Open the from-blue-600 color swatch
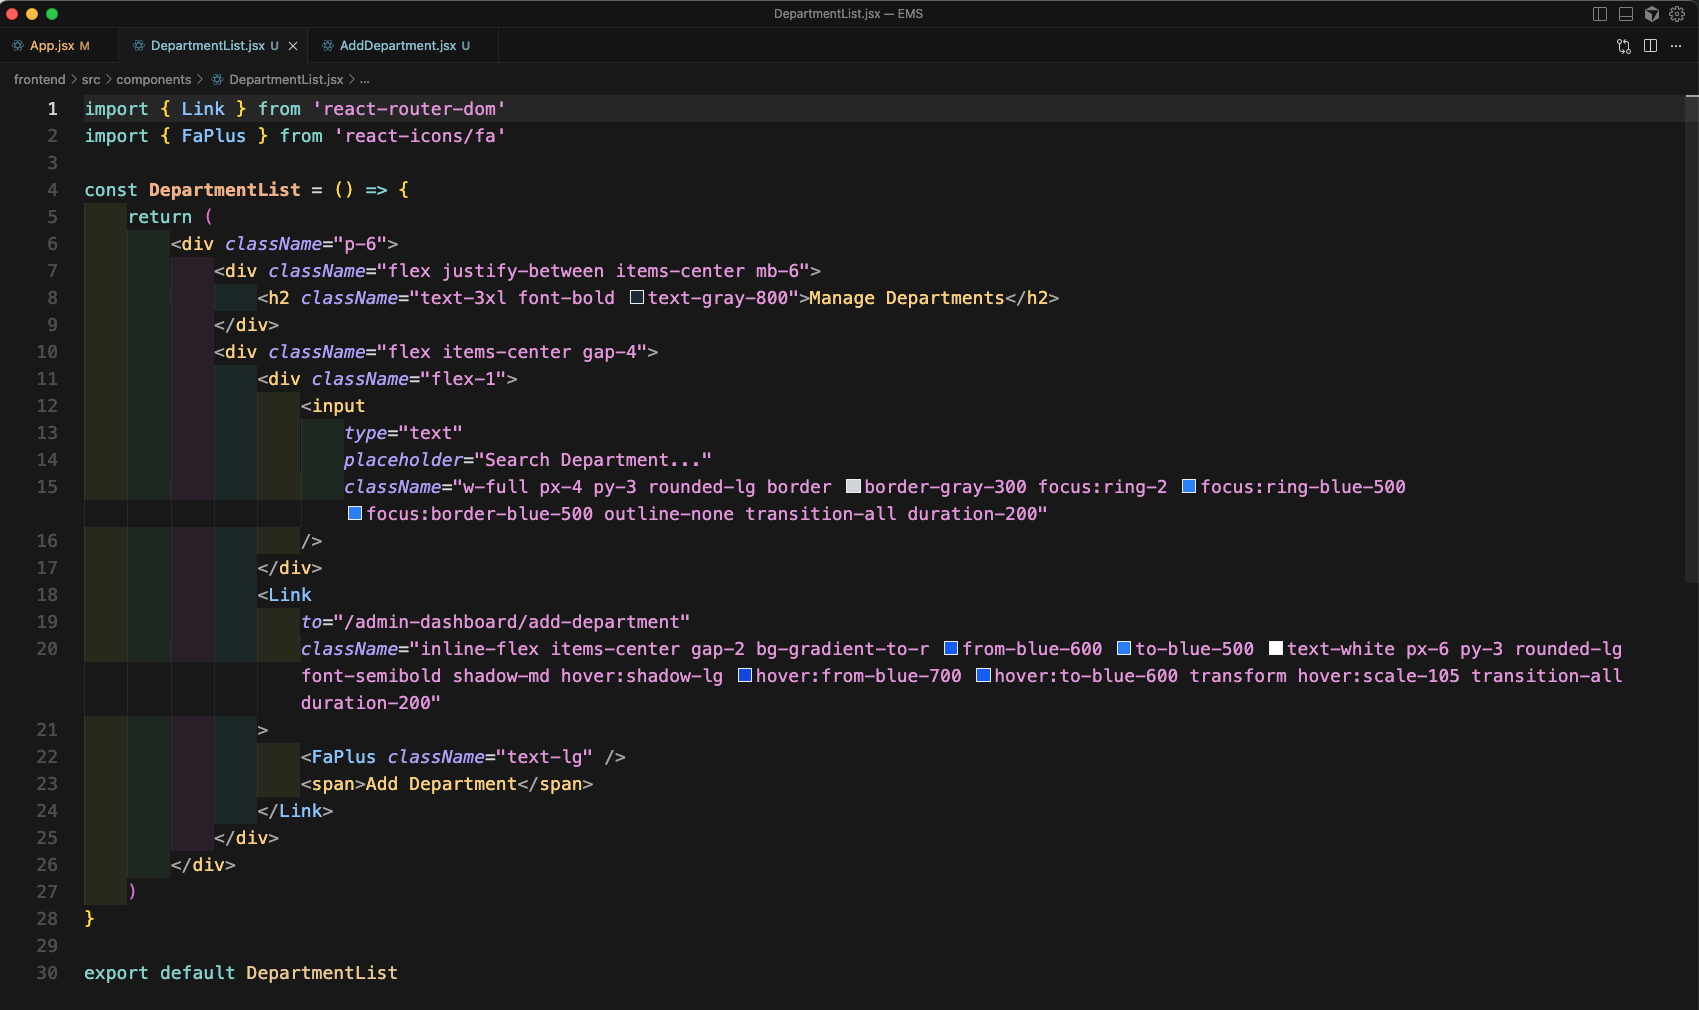 tap(951, 648)
